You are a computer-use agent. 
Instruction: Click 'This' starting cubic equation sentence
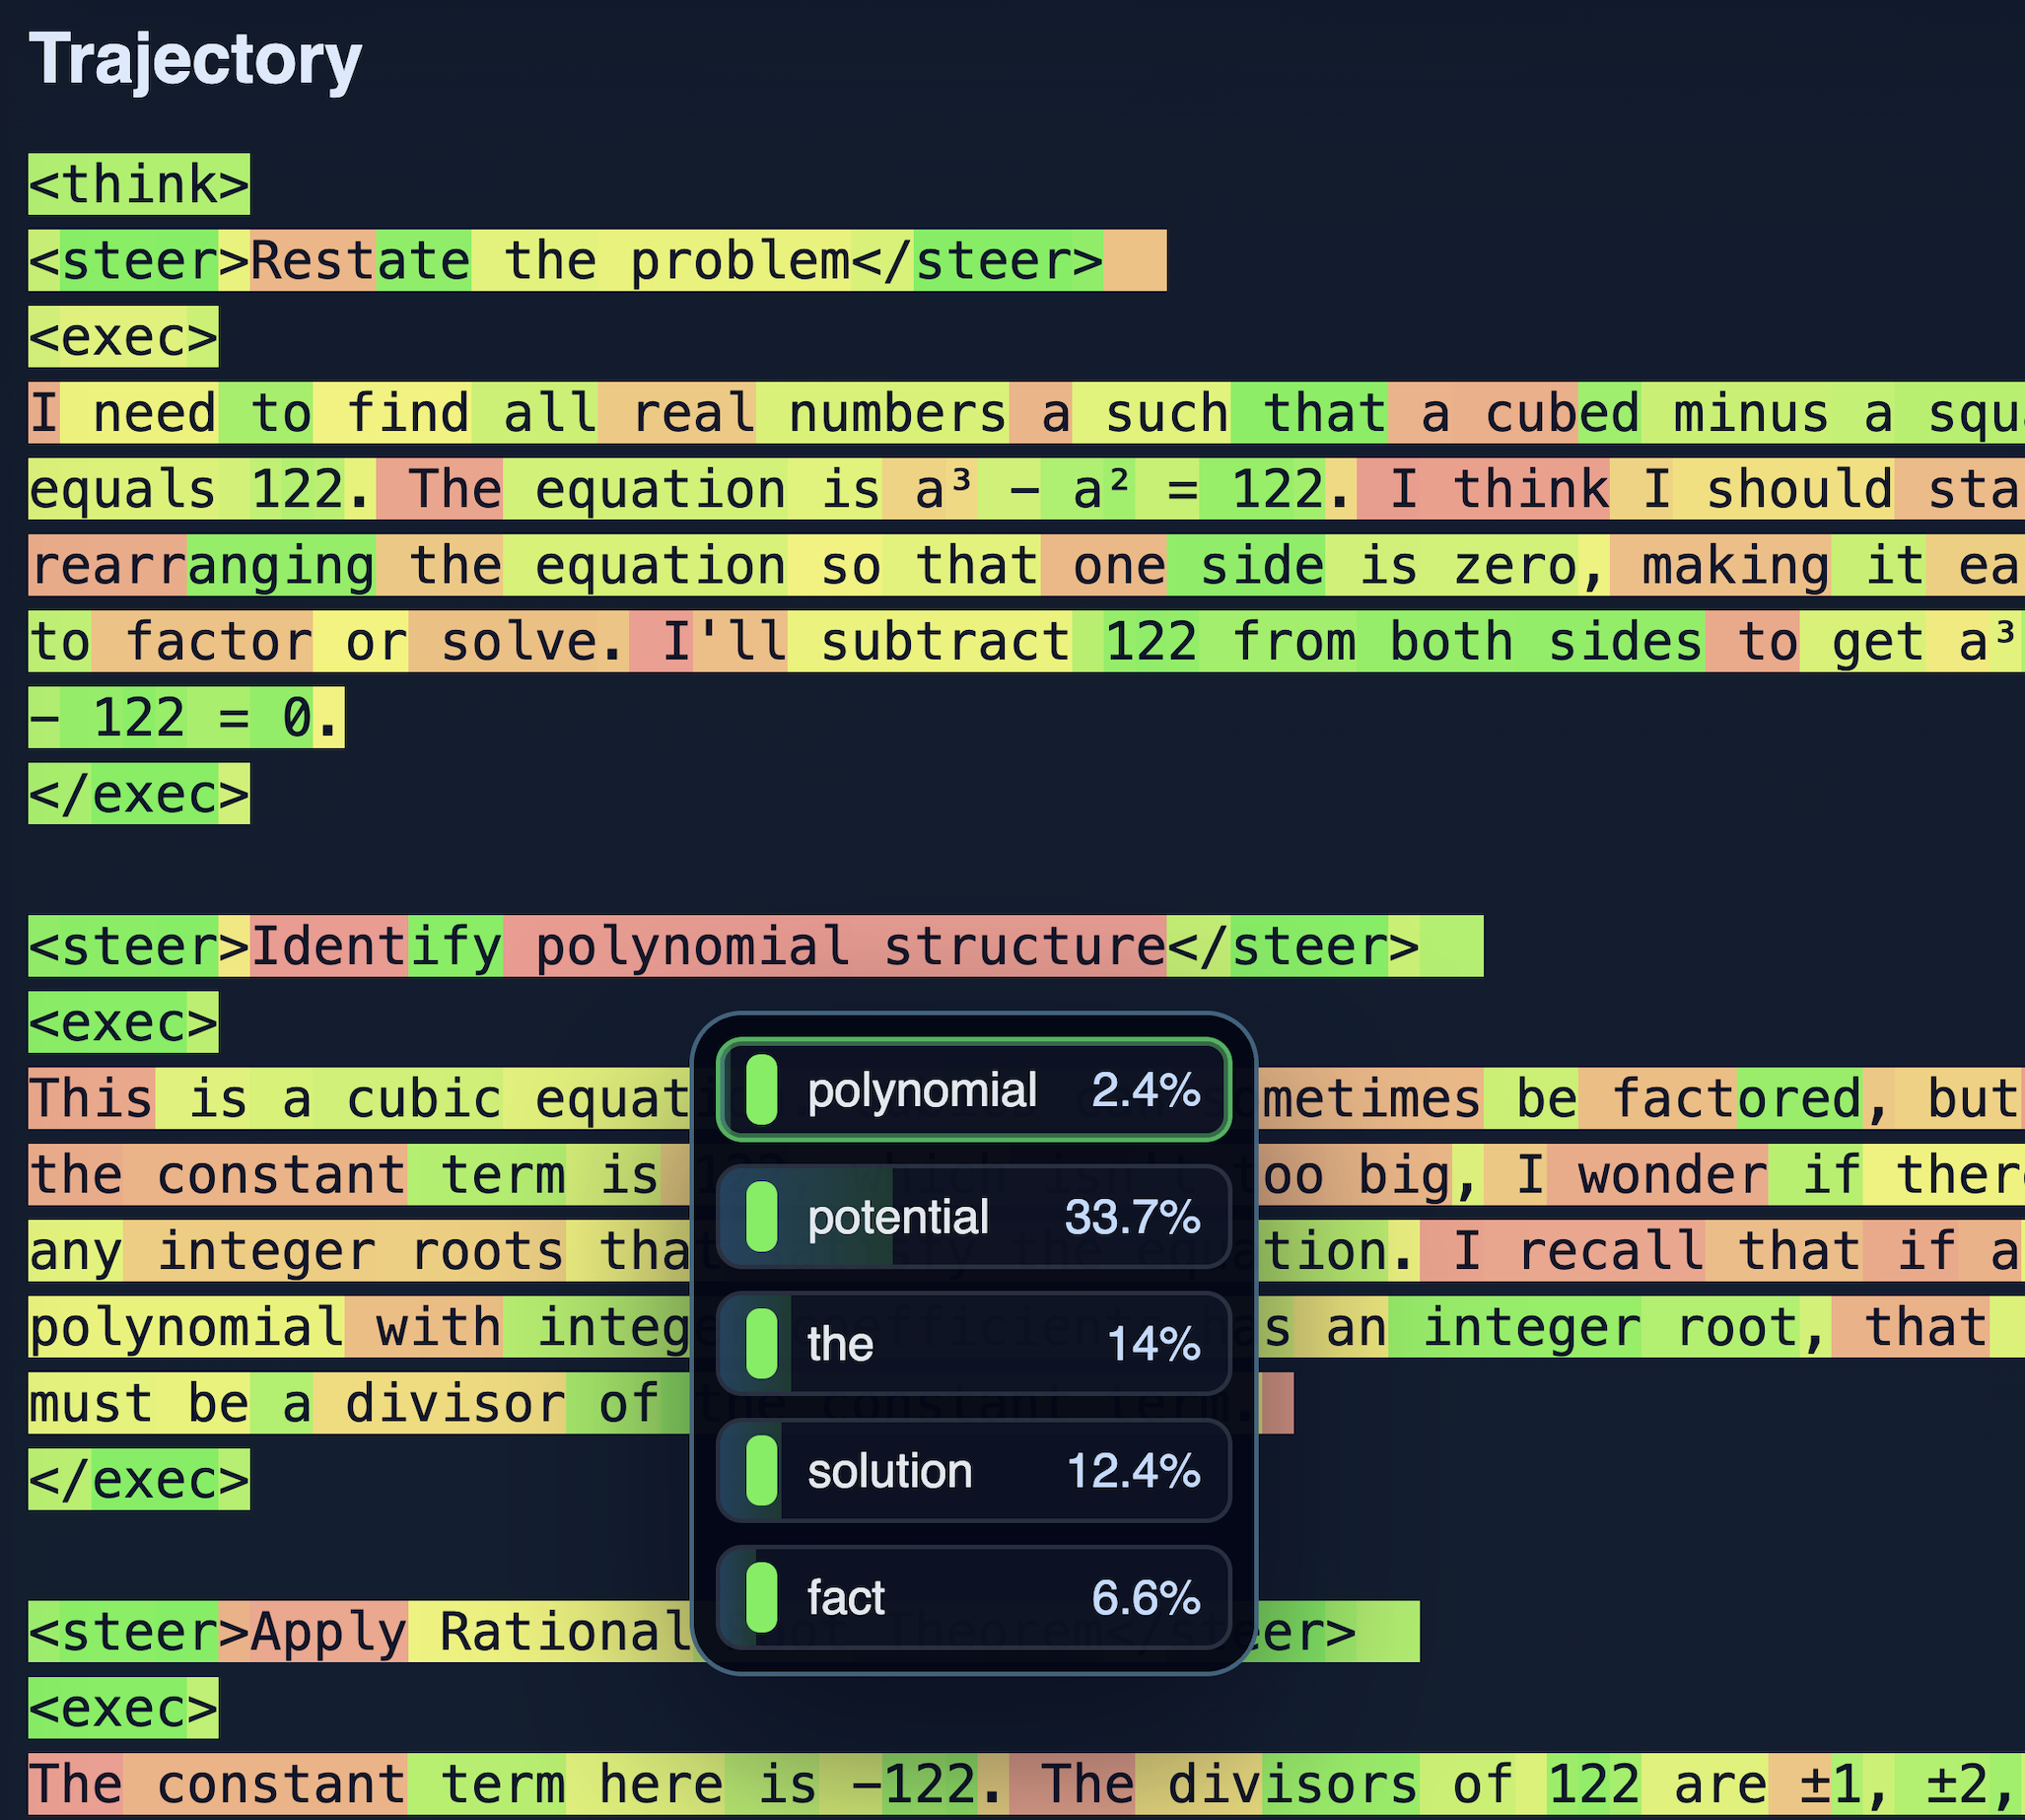90,1099
